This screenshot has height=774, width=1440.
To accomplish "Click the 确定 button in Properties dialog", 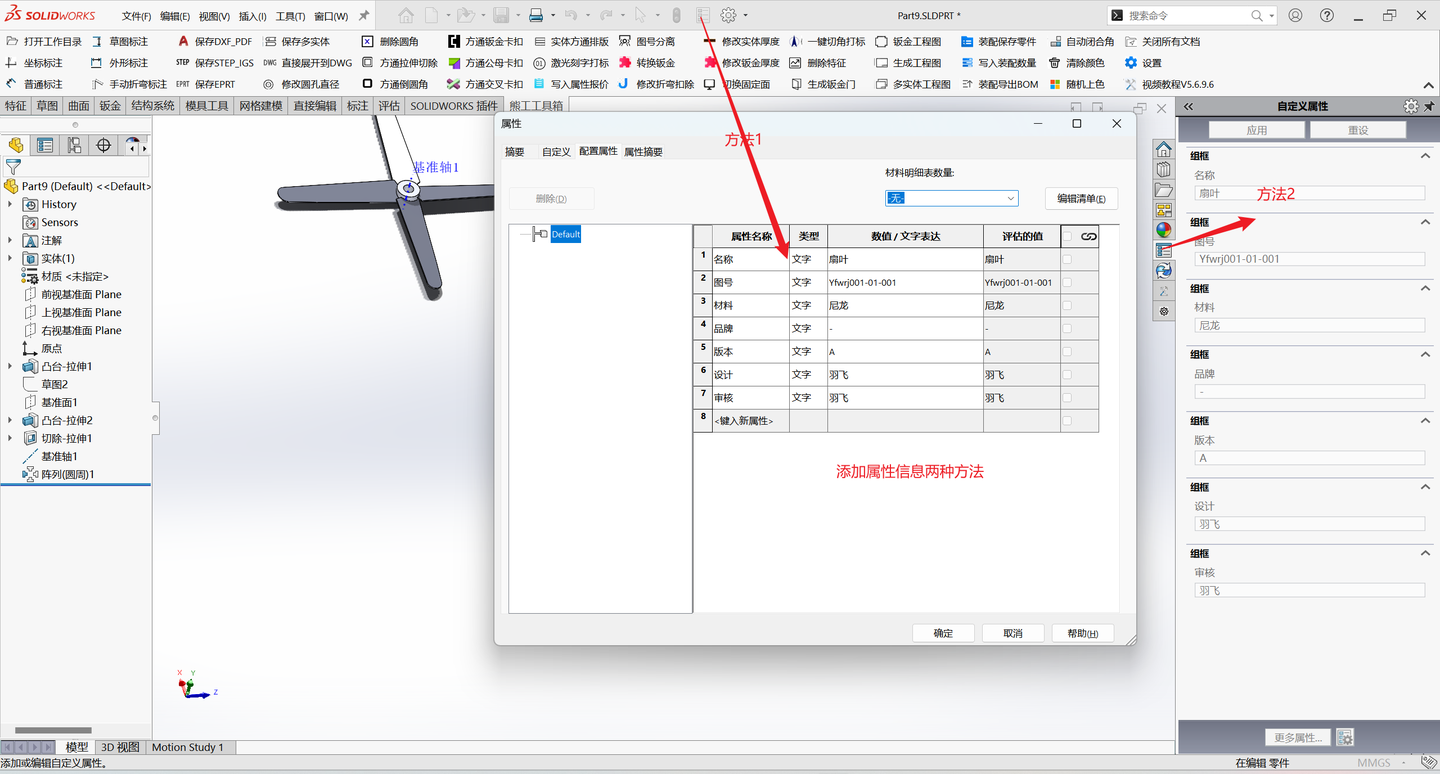I will 942,632.
